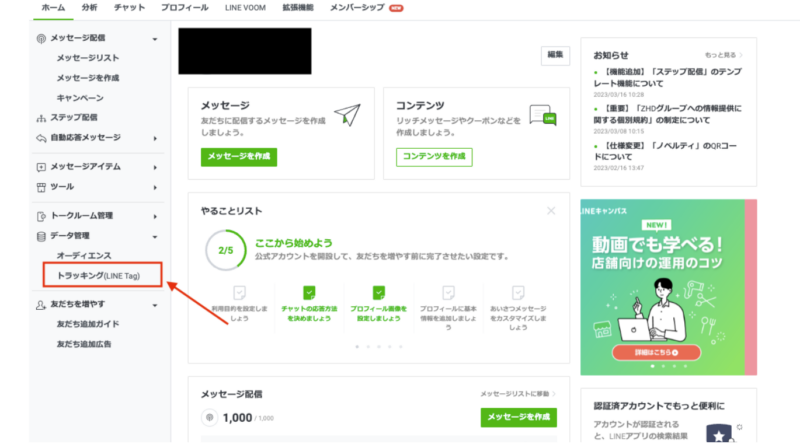Open the もっと見る link in お知らせ
The height and width of the screenshot is (444, 800).
click(723, 55)
